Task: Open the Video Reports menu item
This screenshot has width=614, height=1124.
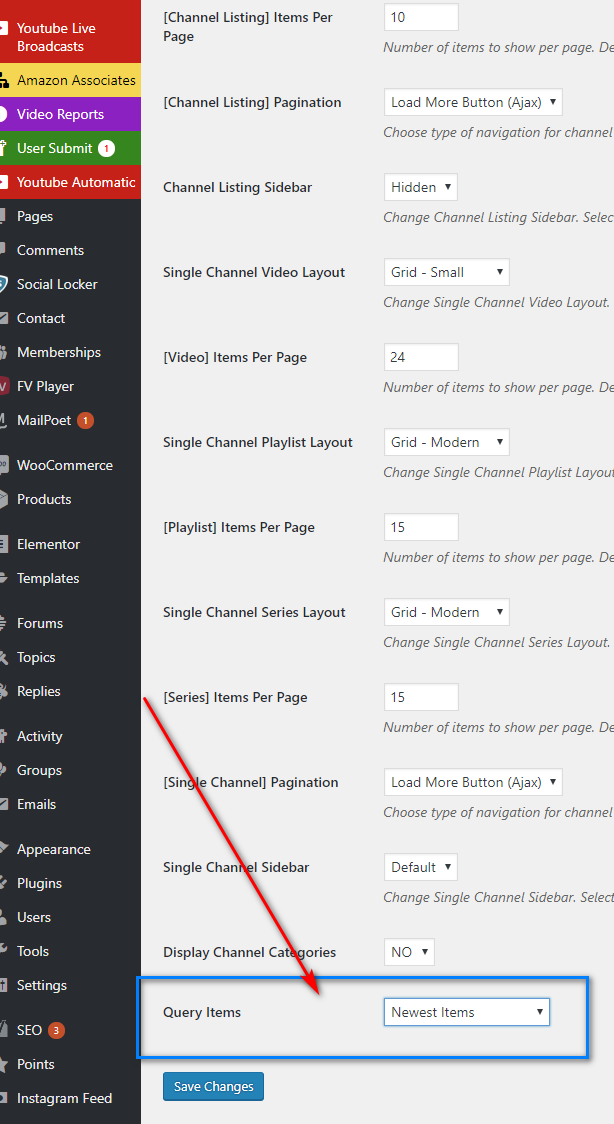Action: pos(60,114)
